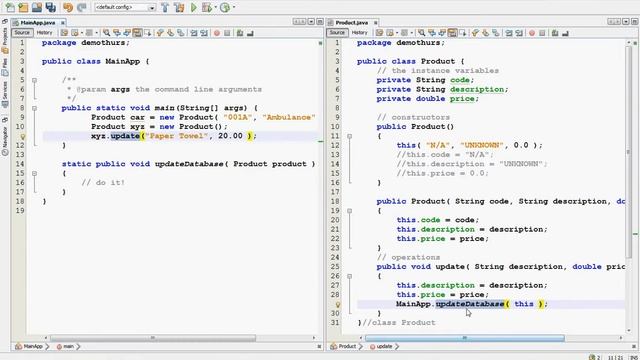The height and width of the screenshot is (360, 640).
Task: Open a project via the toolbar icon
Action: pyautogui.click(x=37, y=7)
